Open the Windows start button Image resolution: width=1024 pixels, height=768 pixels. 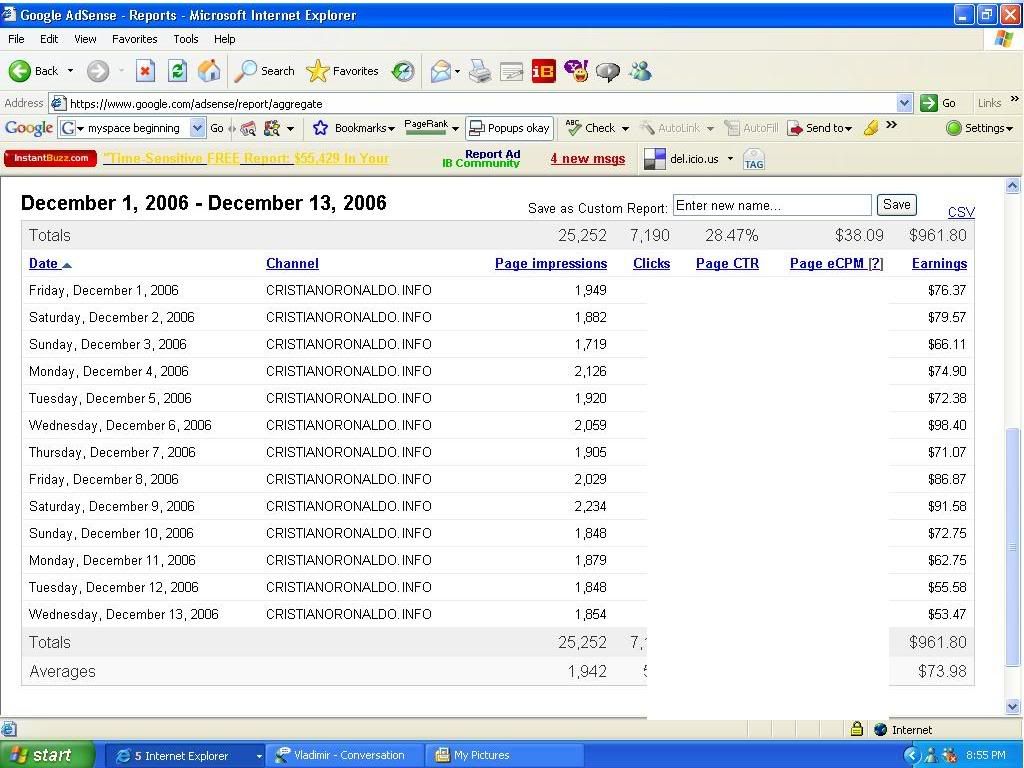point(47,755)
